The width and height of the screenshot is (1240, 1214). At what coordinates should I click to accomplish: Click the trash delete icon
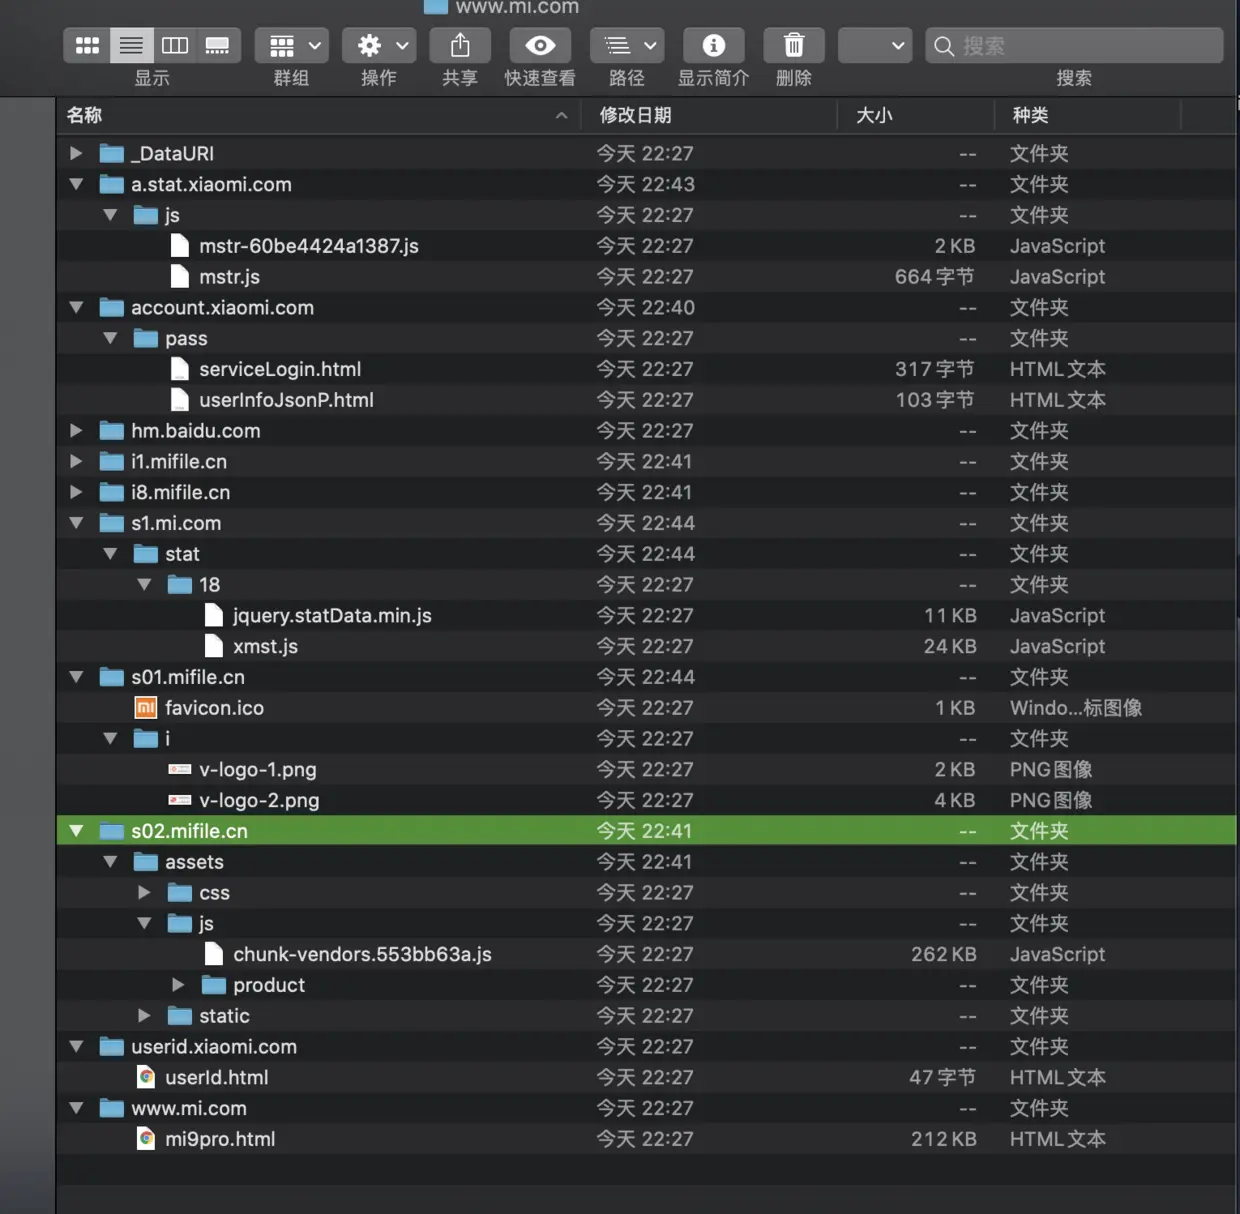794,46
